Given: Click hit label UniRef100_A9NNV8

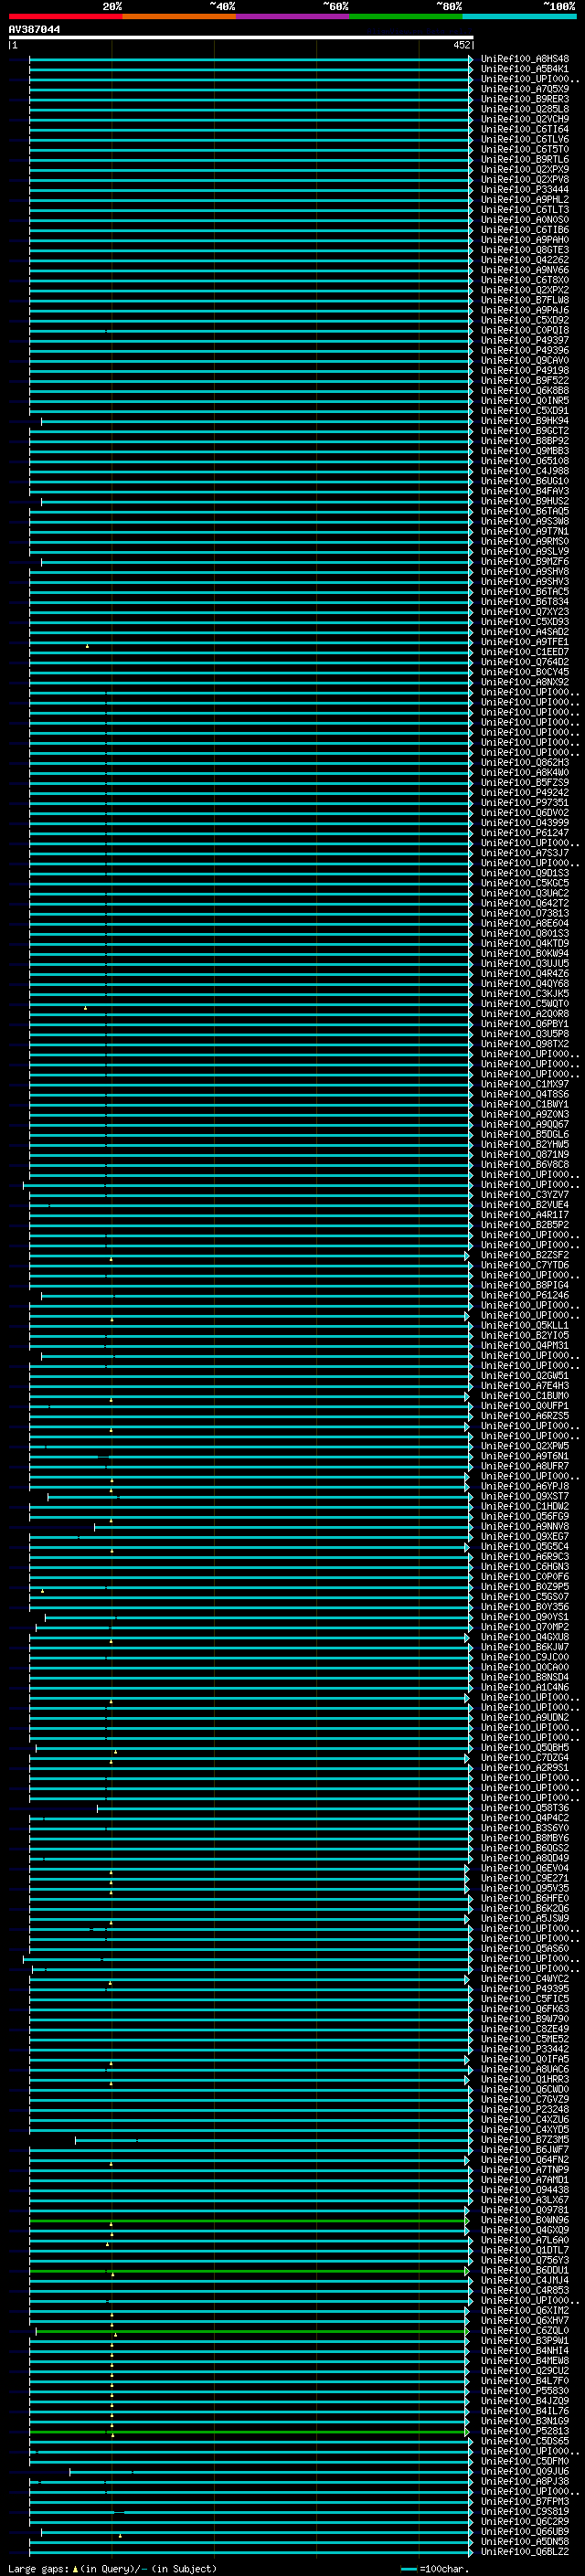Looking at the screenshot, I should point(525,1526).
